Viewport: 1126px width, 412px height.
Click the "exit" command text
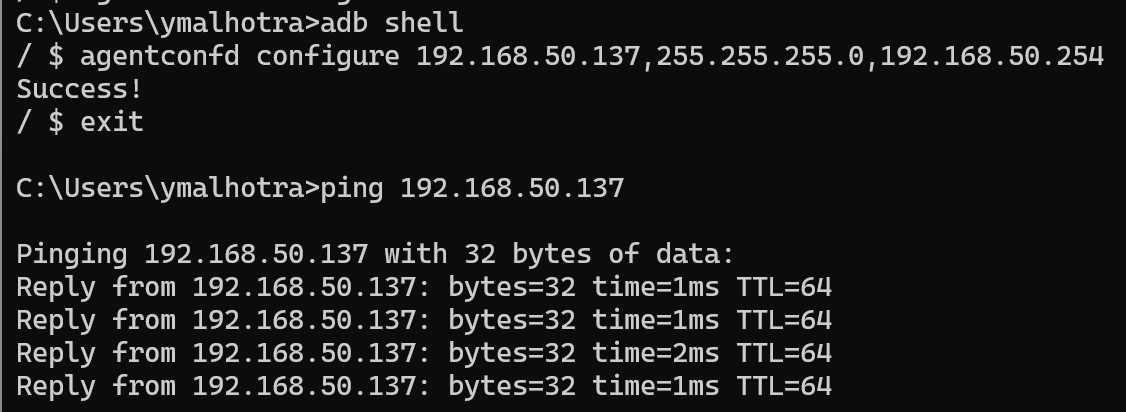[112, 122]
